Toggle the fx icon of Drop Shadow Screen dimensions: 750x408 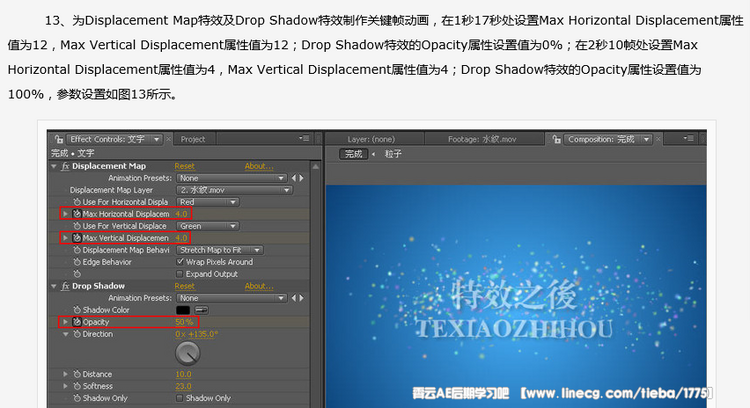[66, 286]
